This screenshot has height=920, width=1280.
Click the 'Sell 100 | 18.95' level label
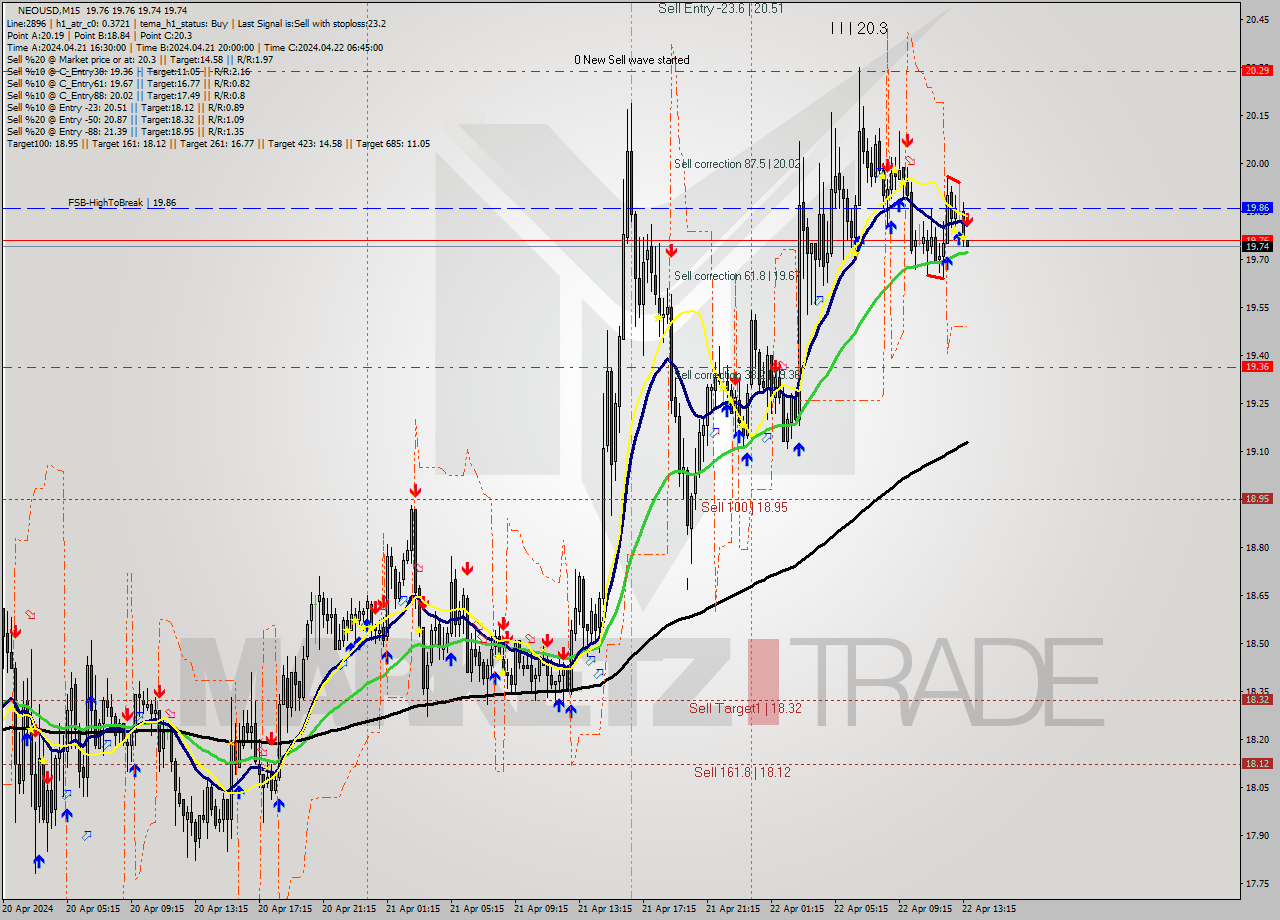point(744,508)
